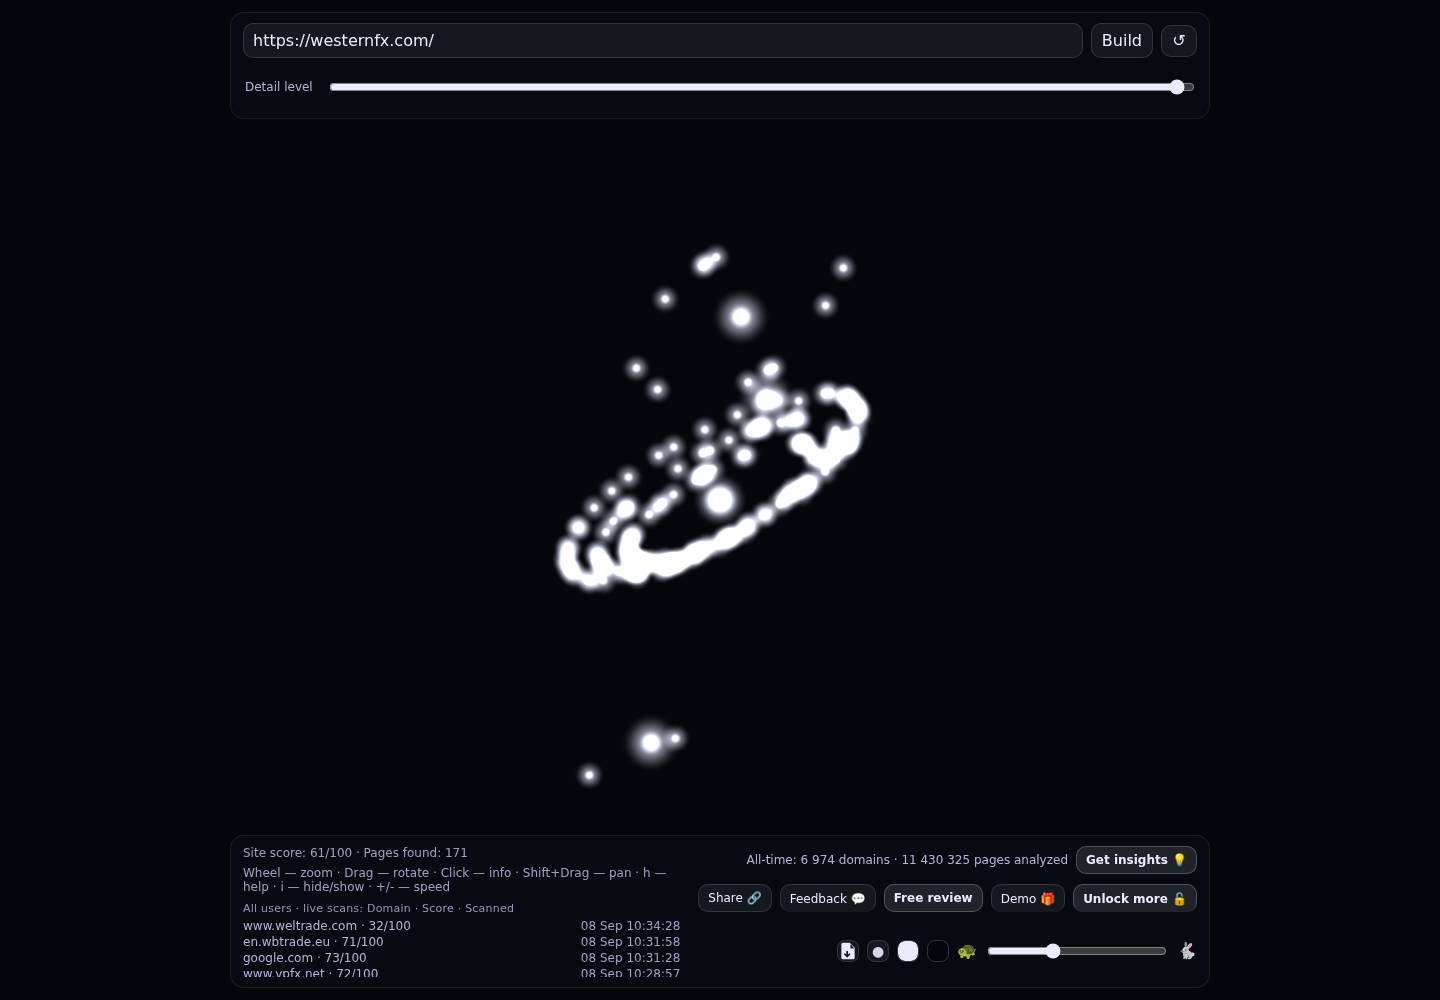This screenshot has width=1440, height=1000.
Task: Click the round dot record icon
Action: coord(878,951)
